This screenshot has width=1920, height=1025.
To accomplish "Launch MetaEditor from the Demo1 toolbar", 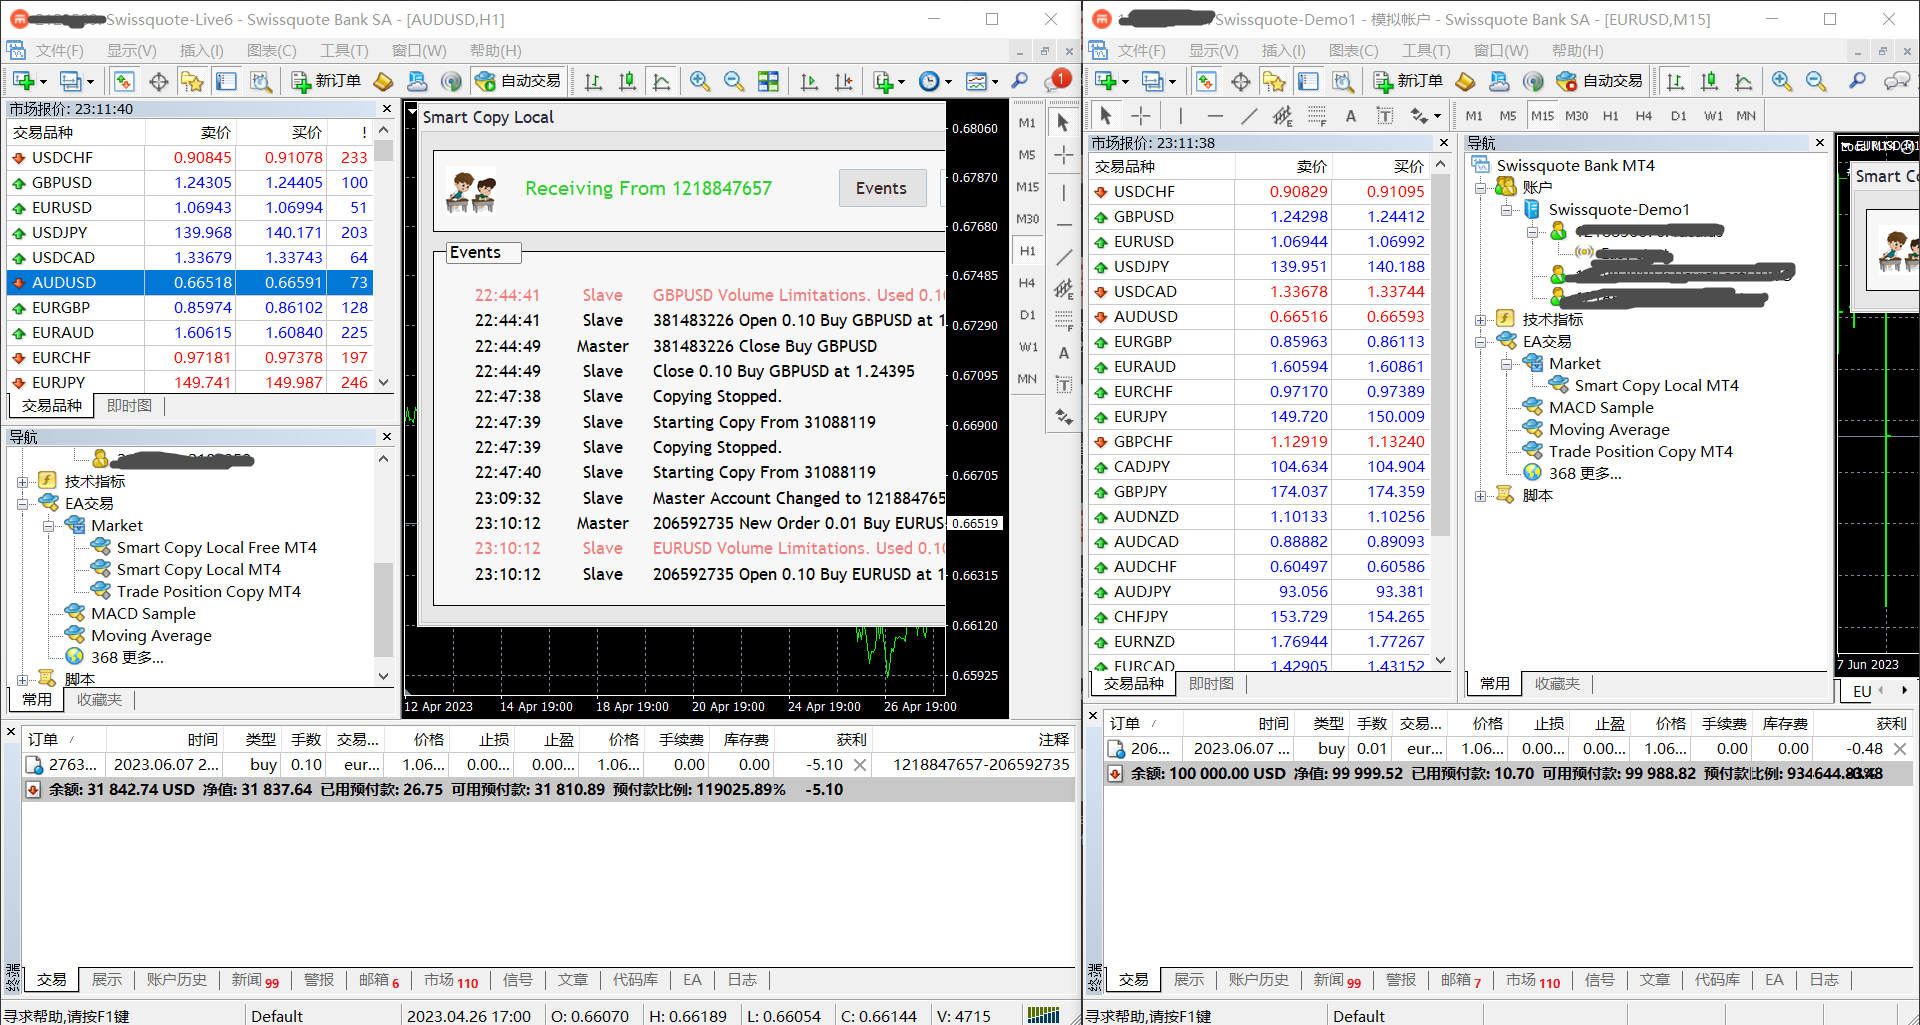I will coord(1465,81).
